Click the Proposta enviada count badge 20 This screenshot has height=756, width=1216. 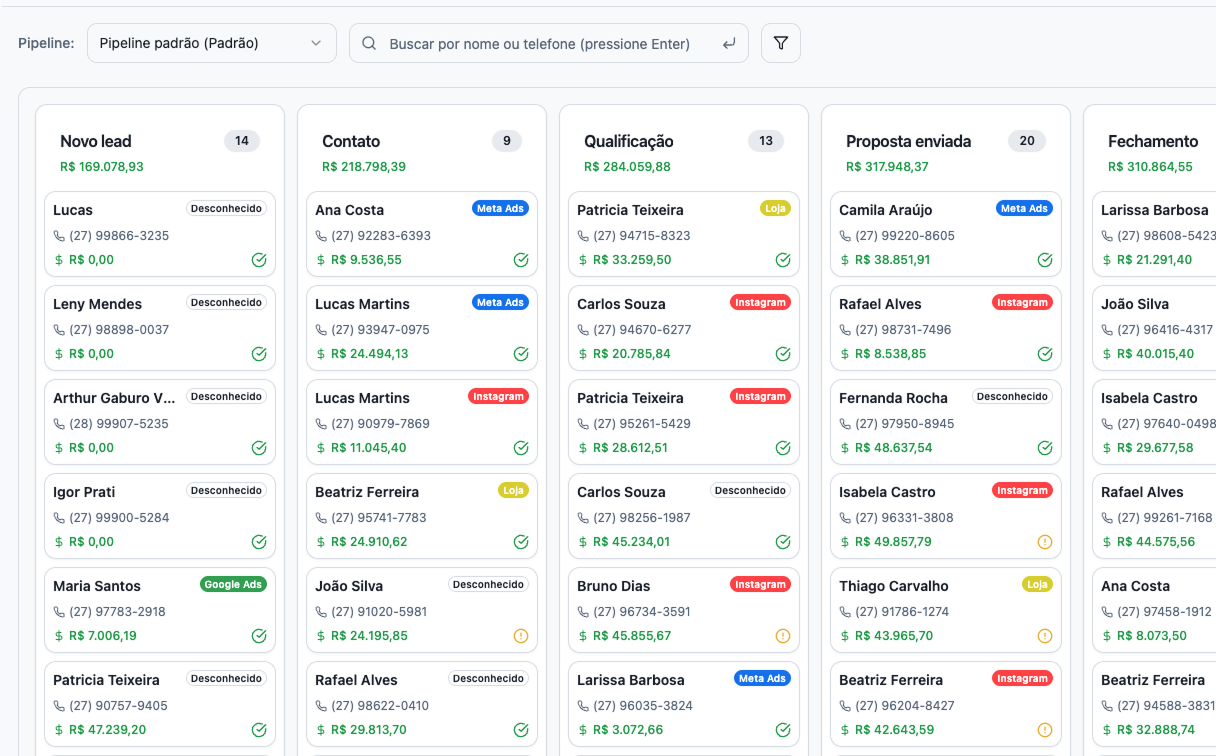1027,141
